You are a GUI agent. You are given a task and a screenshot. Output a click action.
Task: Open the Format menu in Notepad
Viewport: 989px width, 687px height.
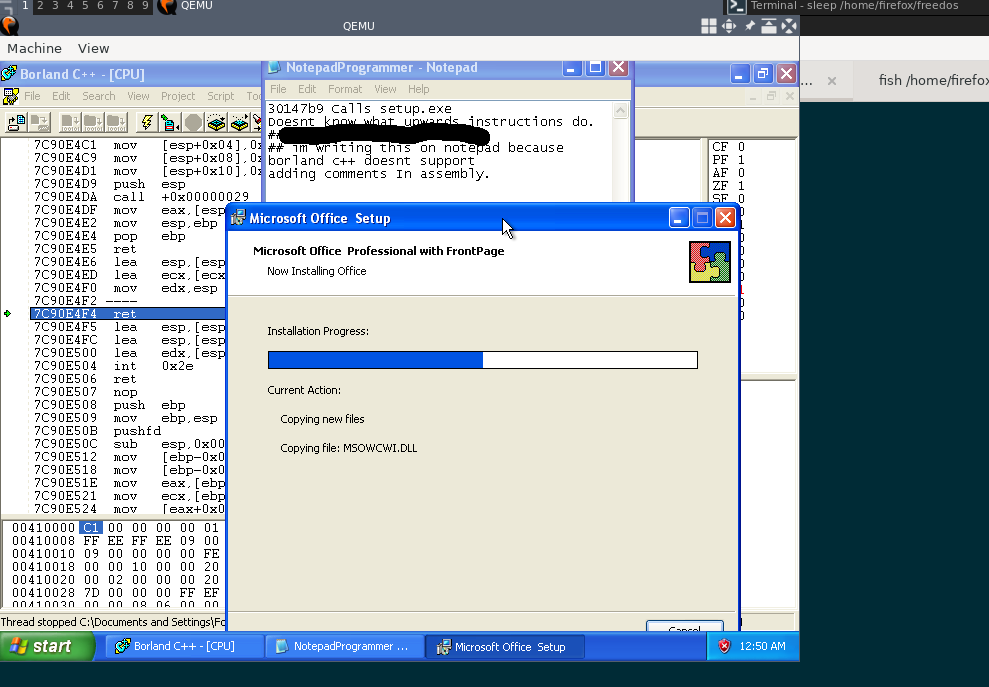(345, 89)
